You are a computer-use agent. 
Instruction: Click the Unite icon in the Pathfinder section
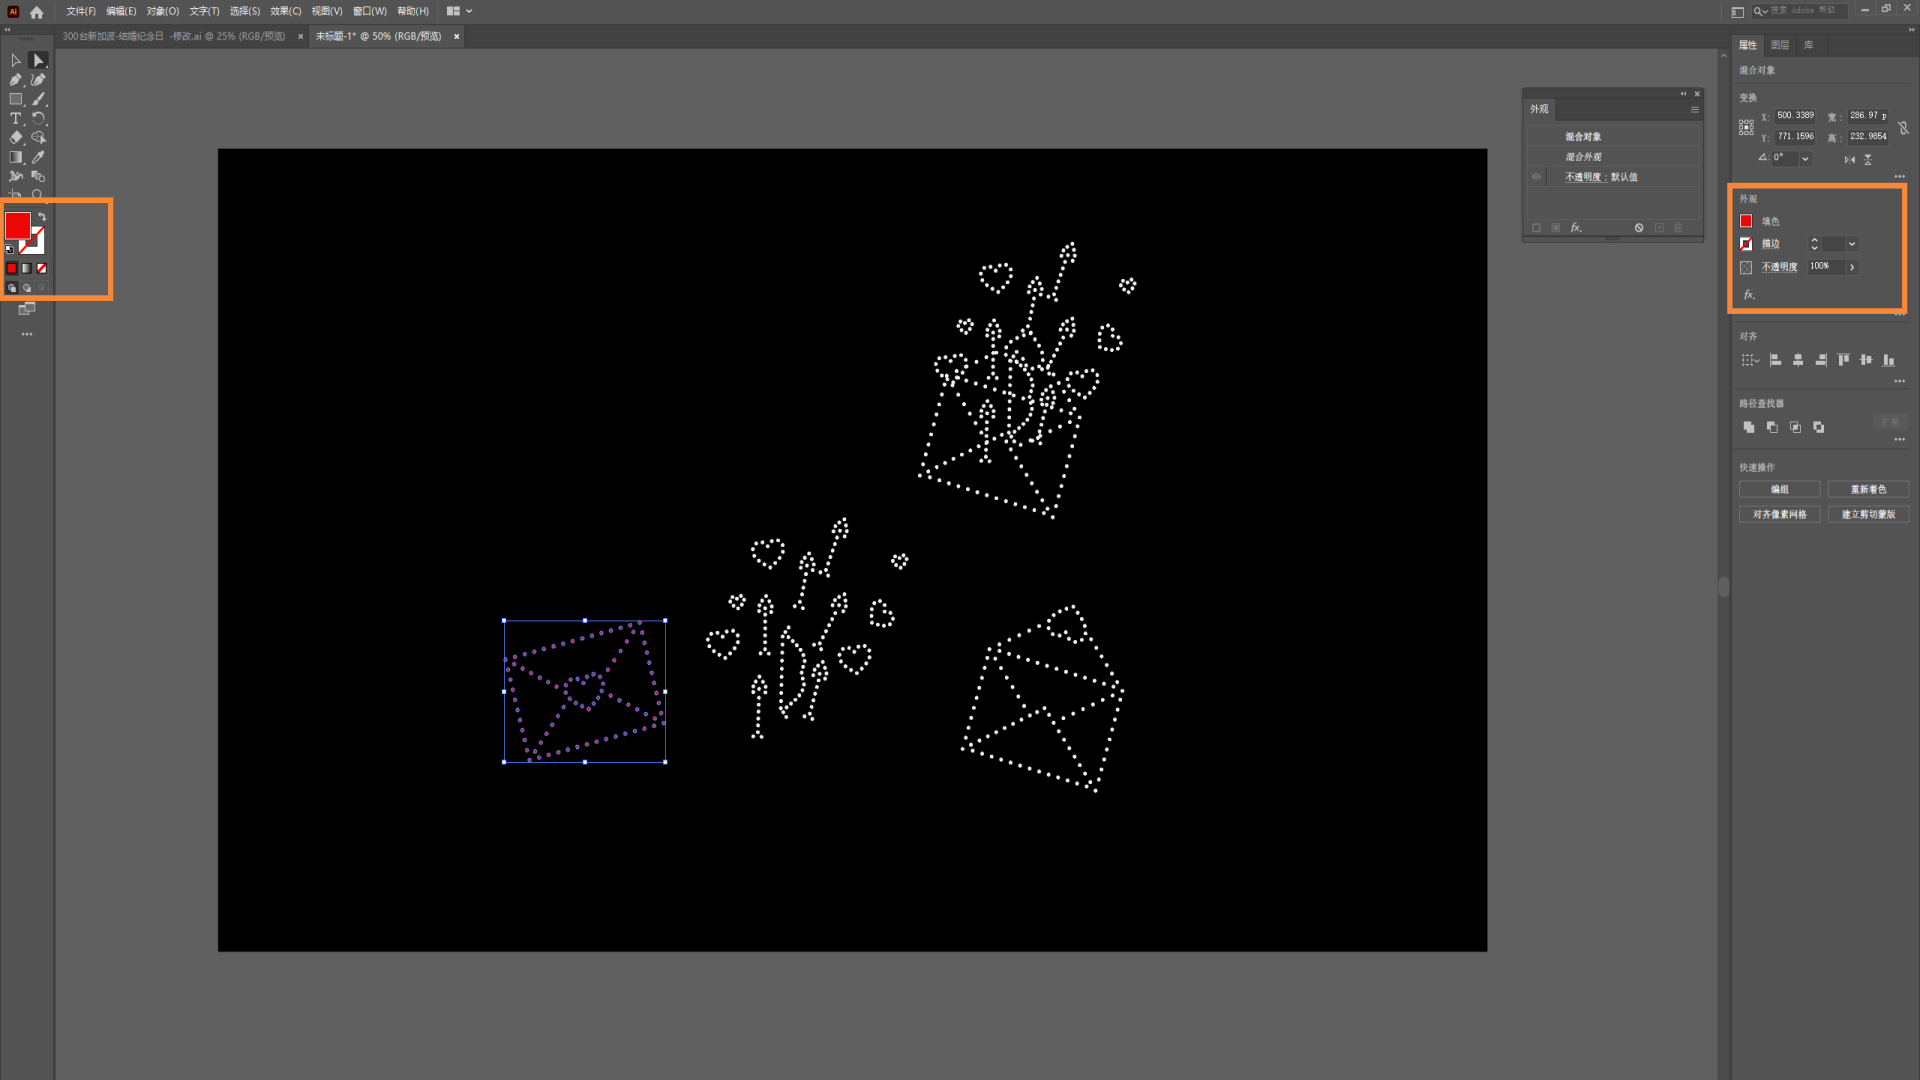(1749, 427)
